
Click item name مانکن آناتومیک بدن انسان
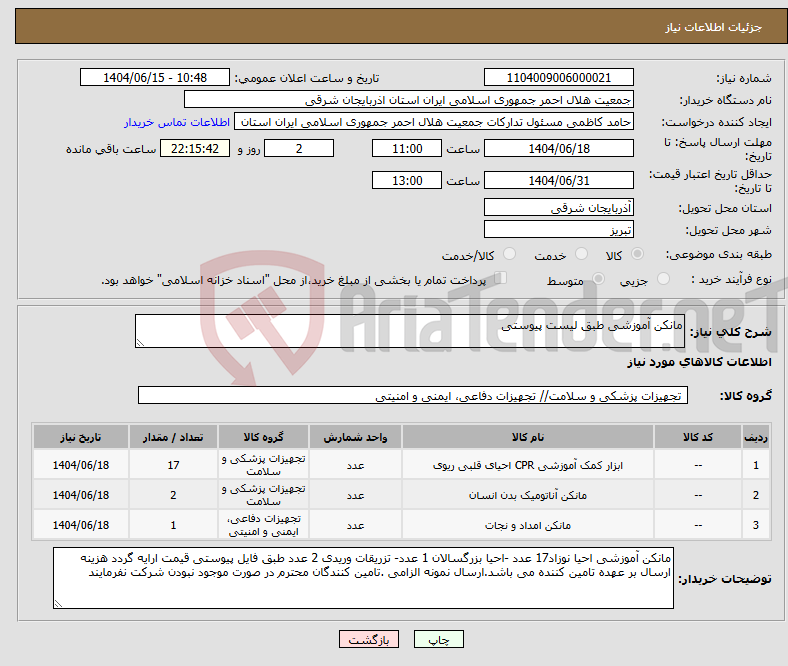point(528,496)
